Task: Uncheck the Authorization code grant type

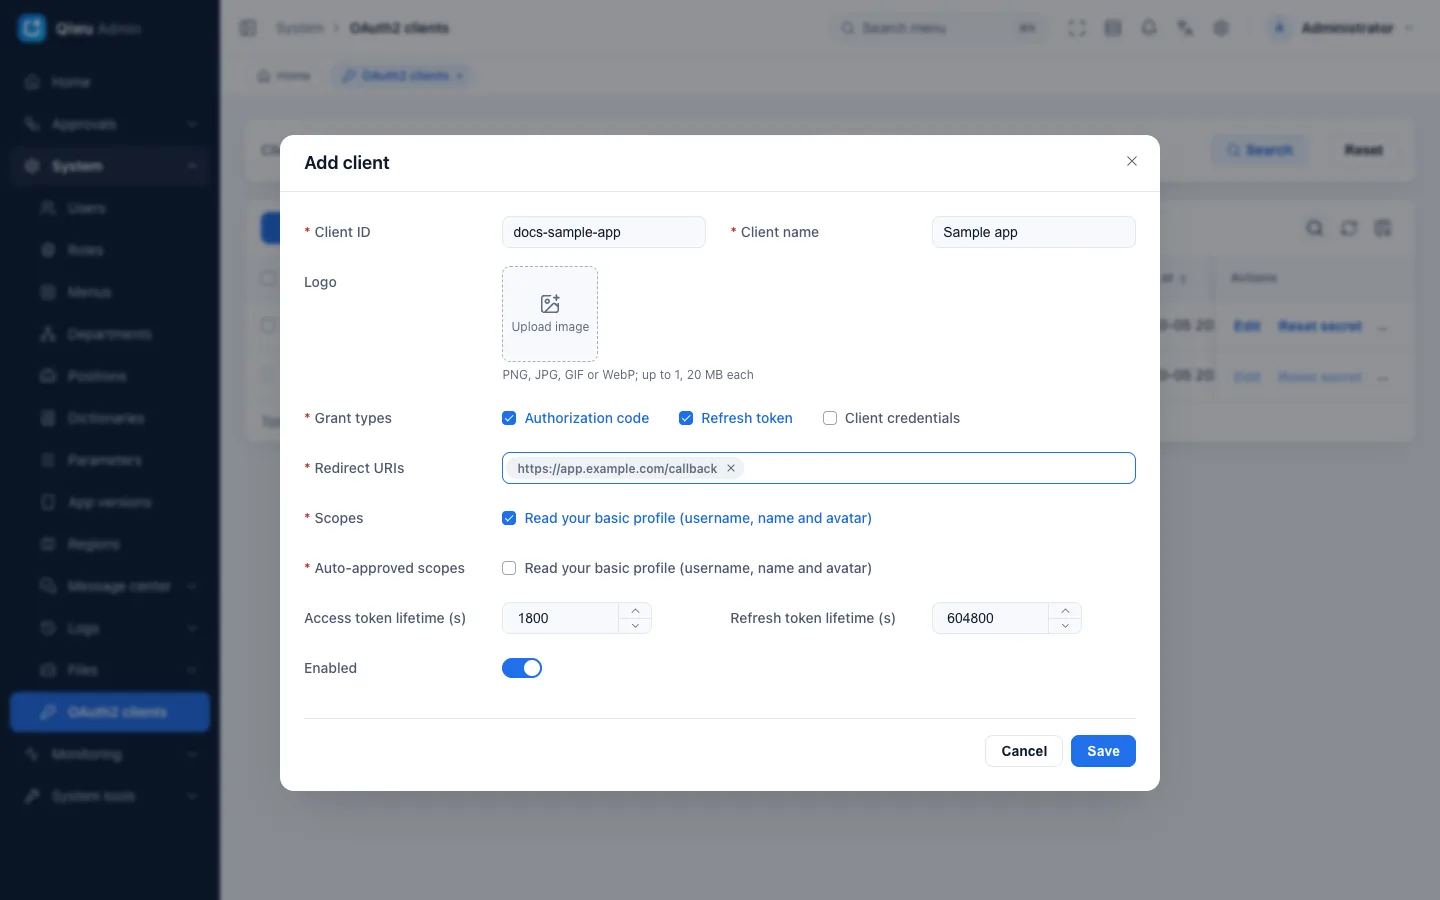Action: pyautogui.click(x=509, y=418)
